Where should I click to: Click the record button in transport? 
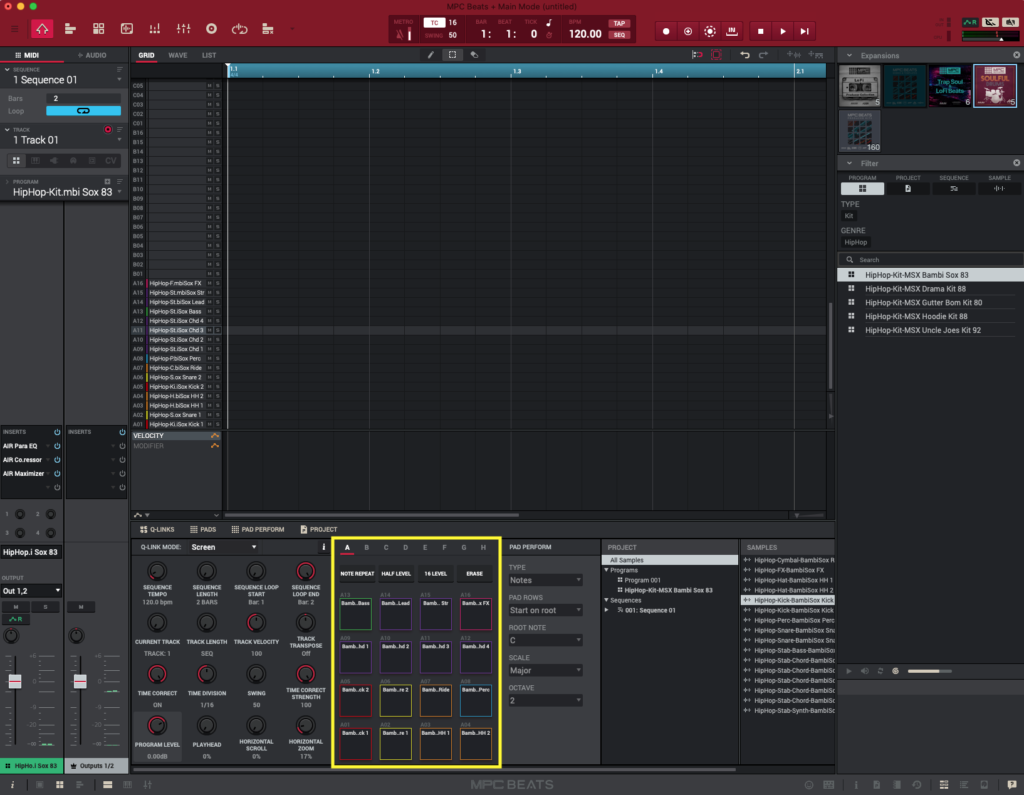[666, 31]
